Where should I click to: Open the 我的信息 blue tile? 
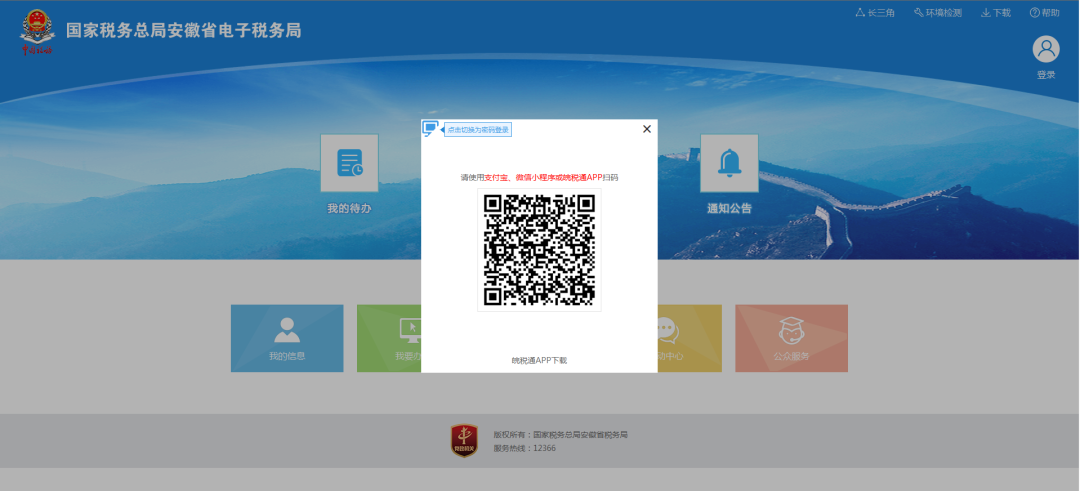pos(287,338)
